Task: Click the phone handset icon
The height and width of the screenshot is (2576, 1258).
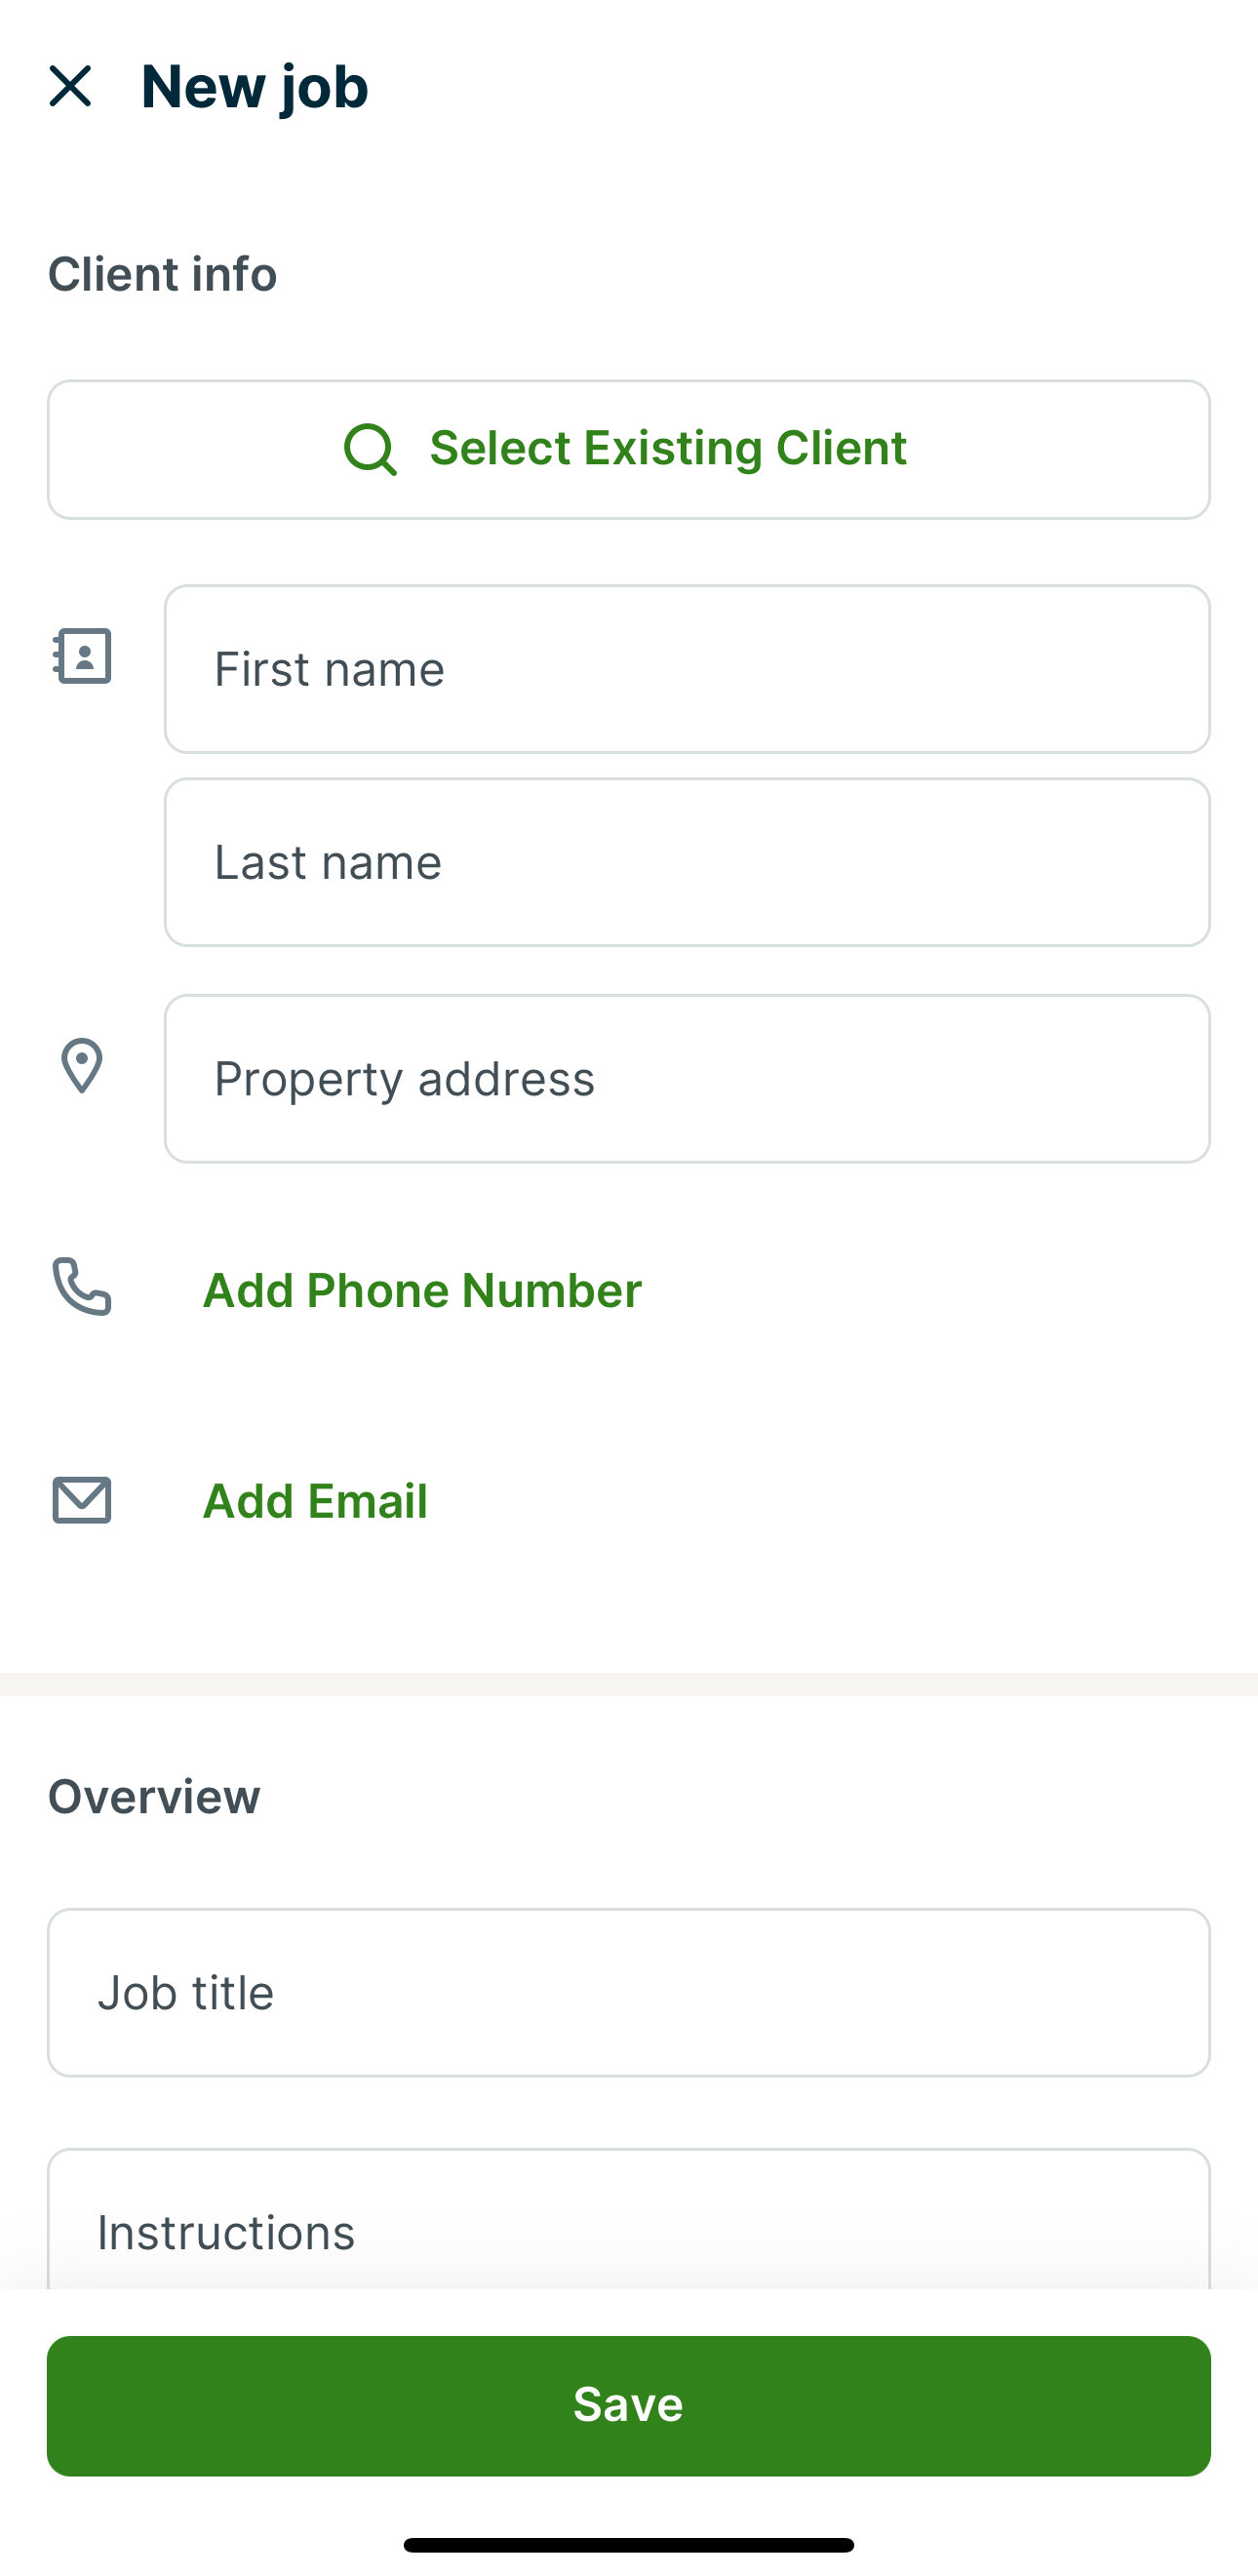Action: [x=82, y=1286]
